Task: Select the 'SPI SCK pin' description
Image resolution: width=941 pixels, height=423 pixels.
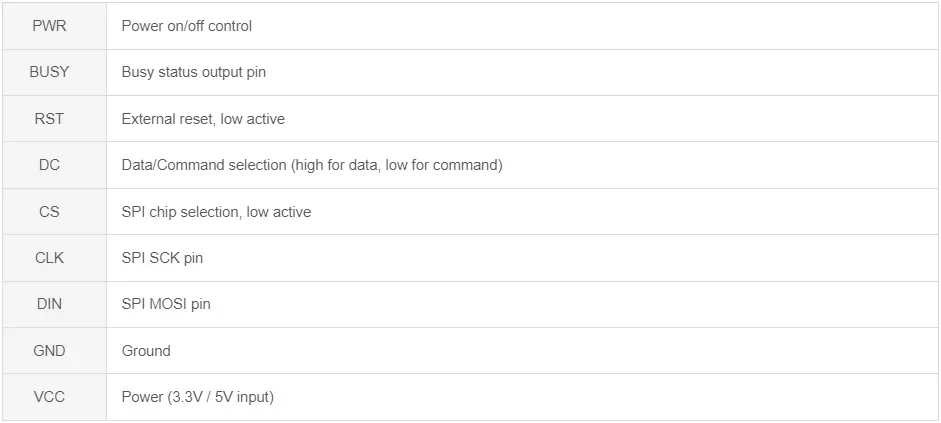Action: [162, 258]
